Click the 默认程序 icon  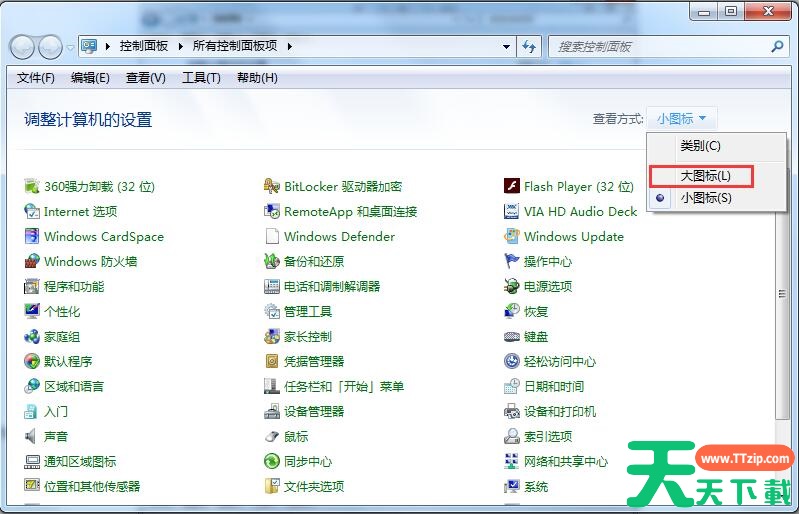pos(32,361)
